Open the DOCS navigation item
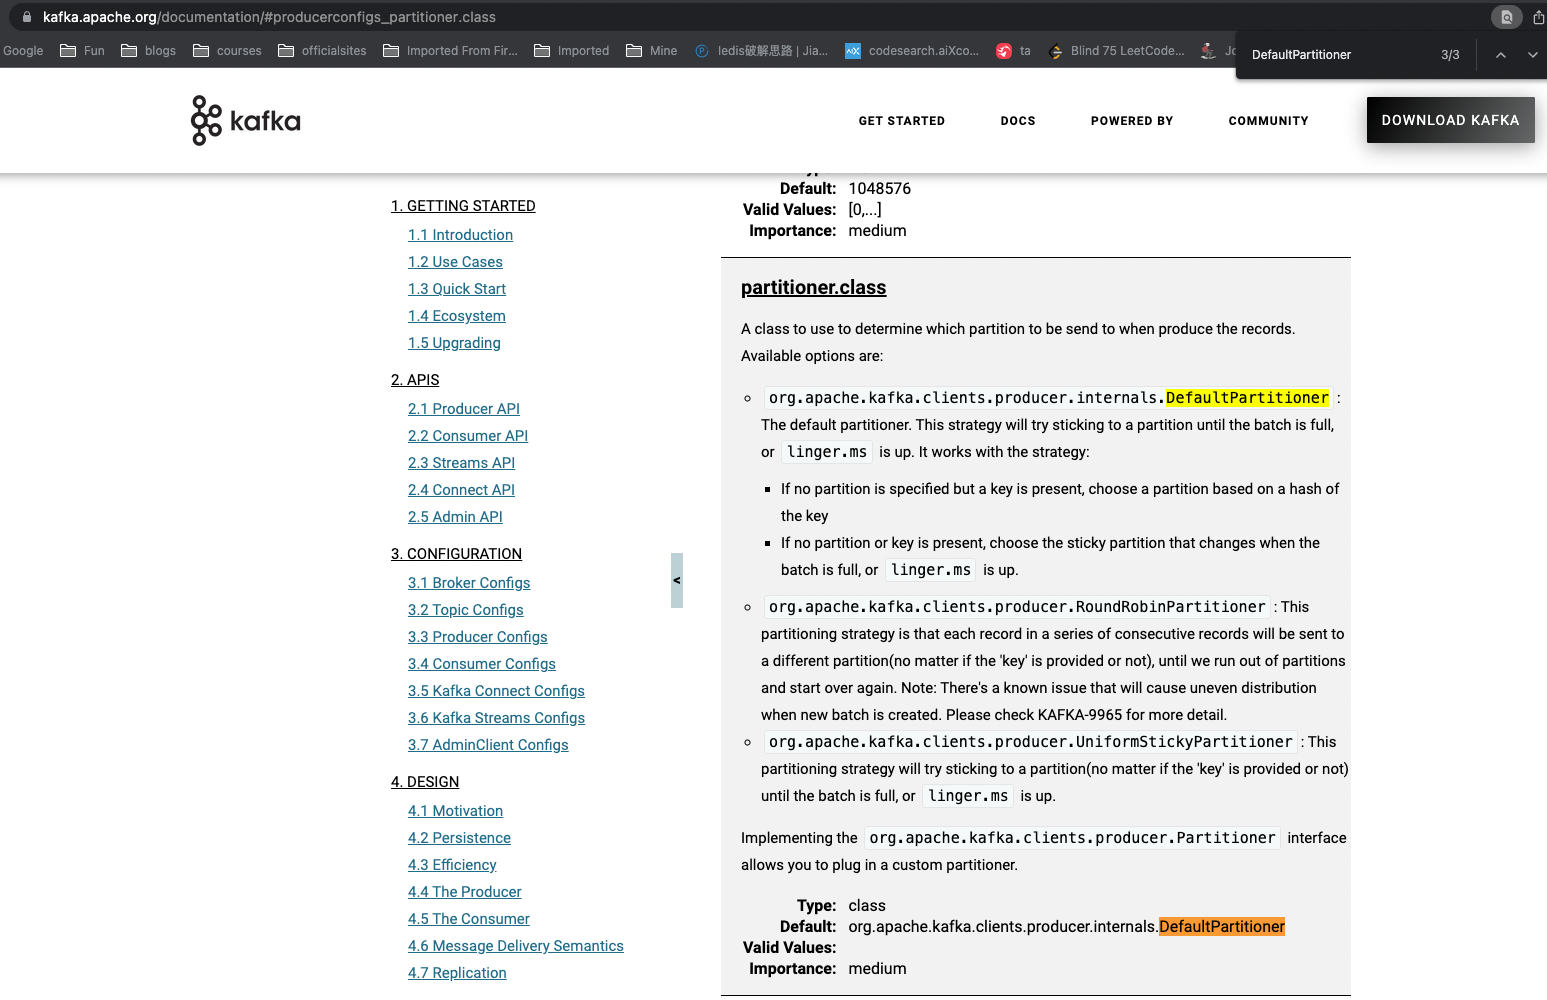This screenshot has height=1000, width=1547. 1017,121
